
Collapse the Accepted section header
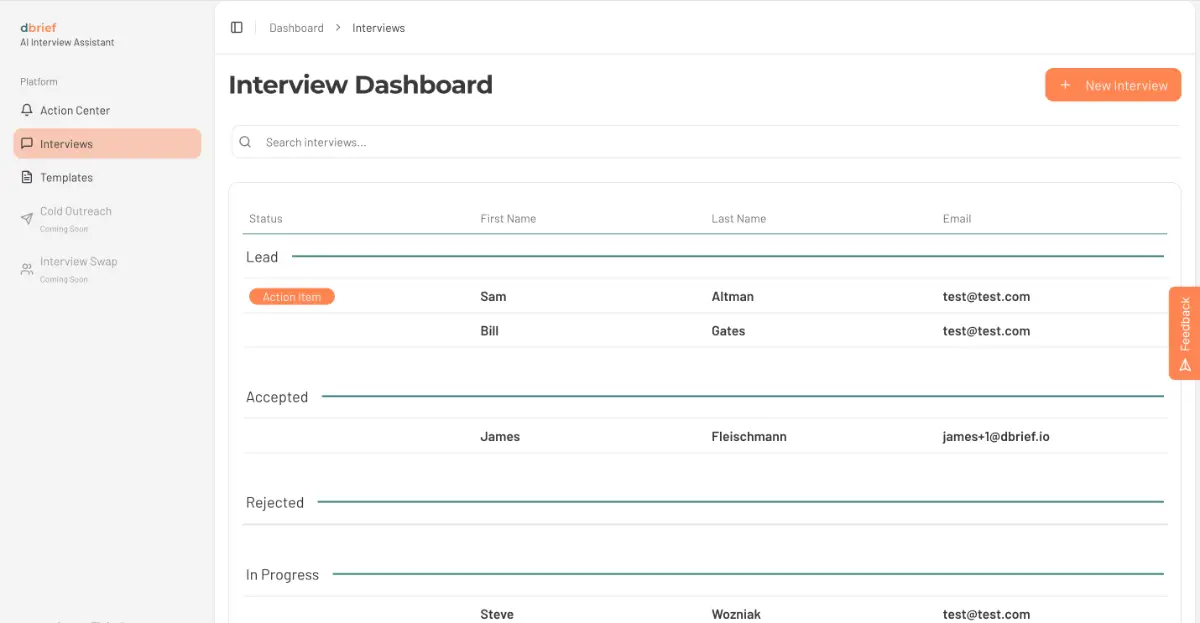click(277, 398)
